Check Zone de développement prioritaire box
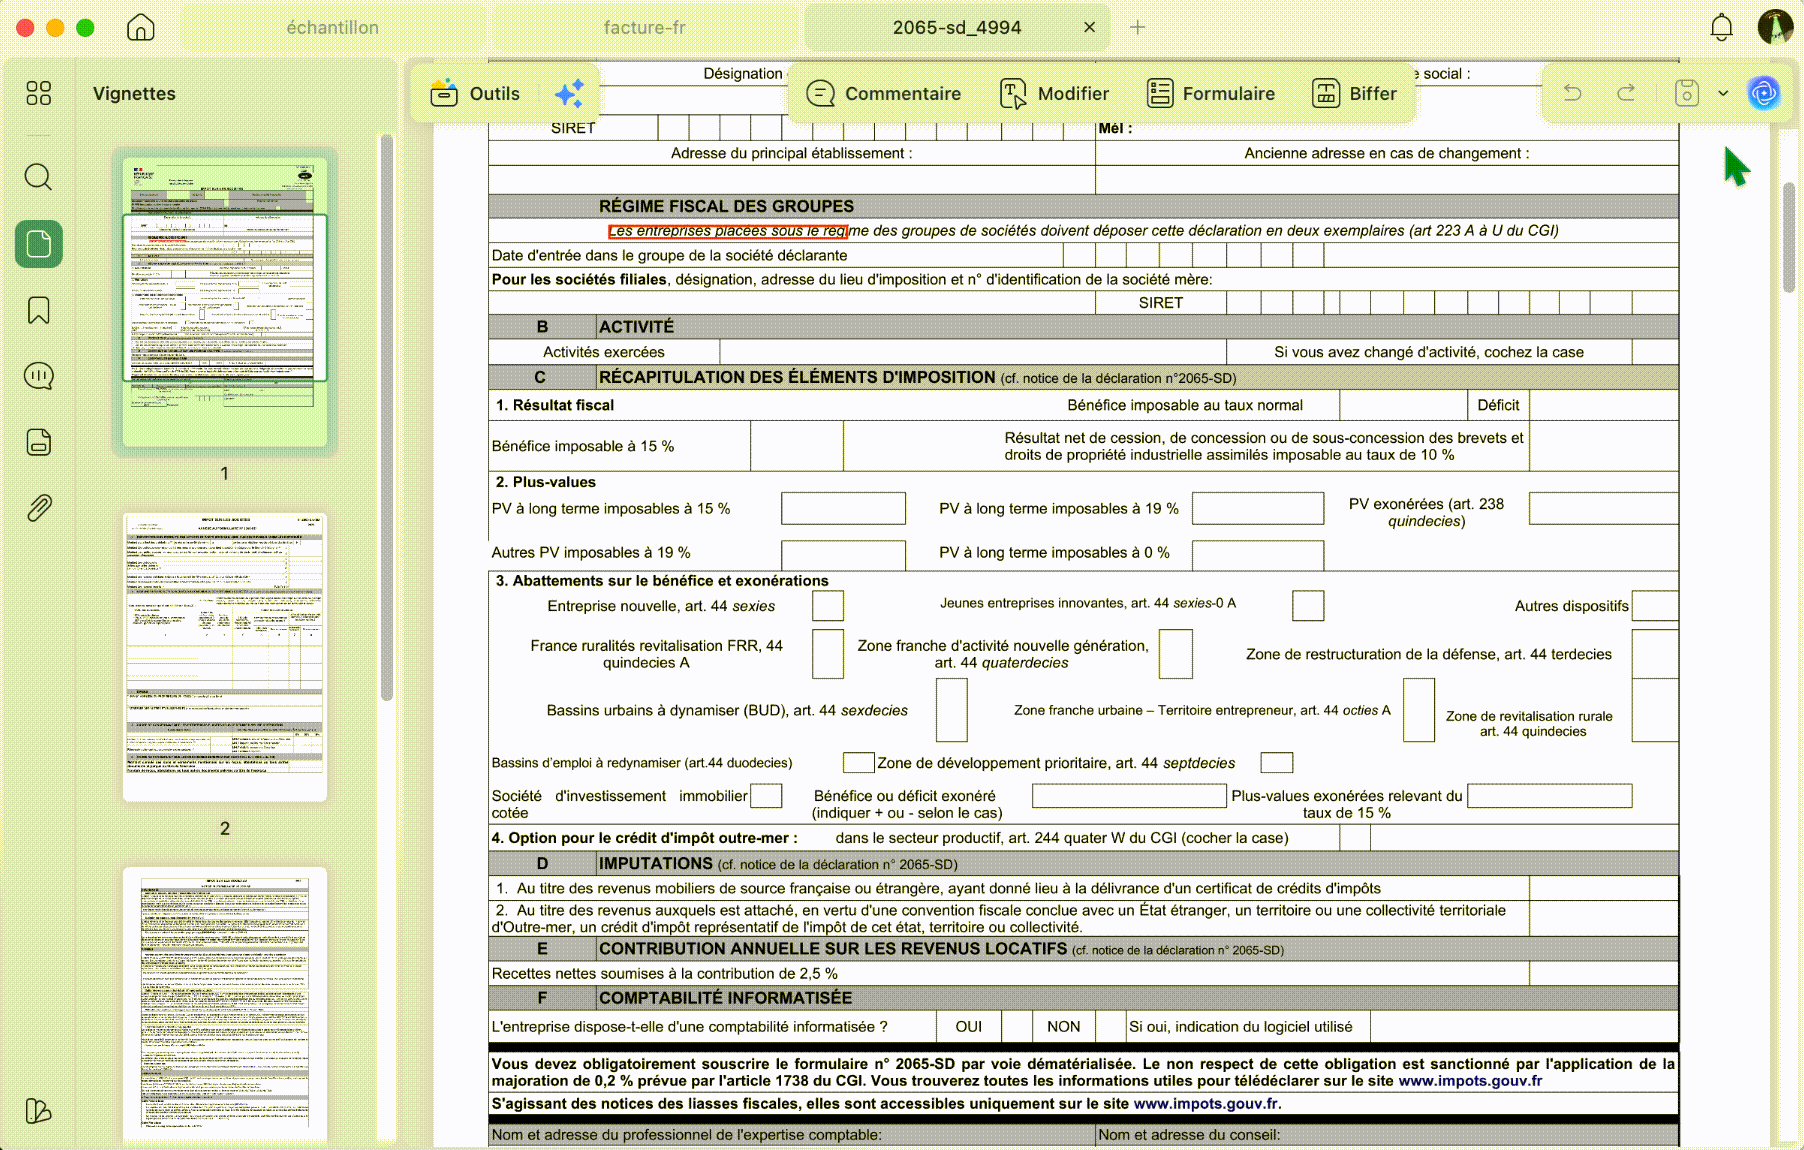Viewport: 1804px width, 1150px height. [x=1277, y=763]
